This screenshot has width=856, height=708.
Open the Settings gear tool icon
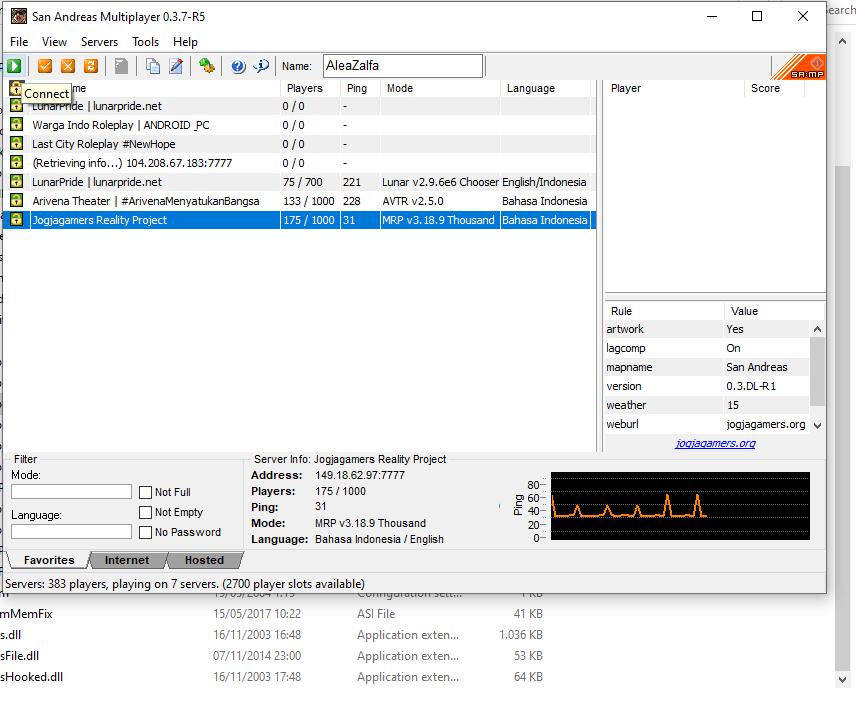pos(206,66)
